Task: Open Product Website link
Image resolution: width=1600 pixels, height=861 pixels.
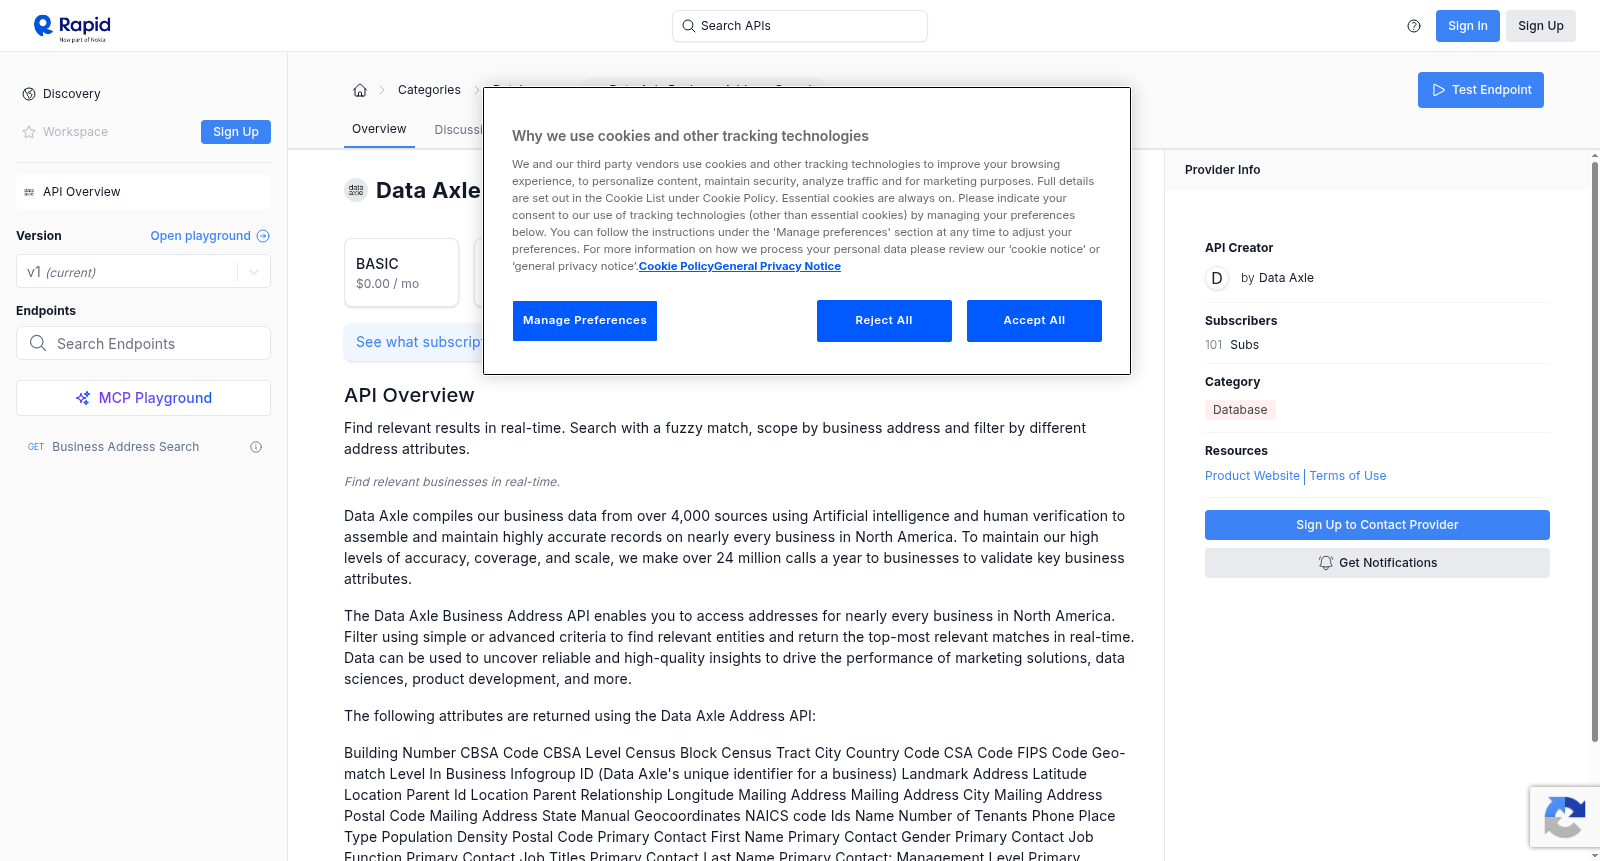Action: click(x=1252, y=476)
